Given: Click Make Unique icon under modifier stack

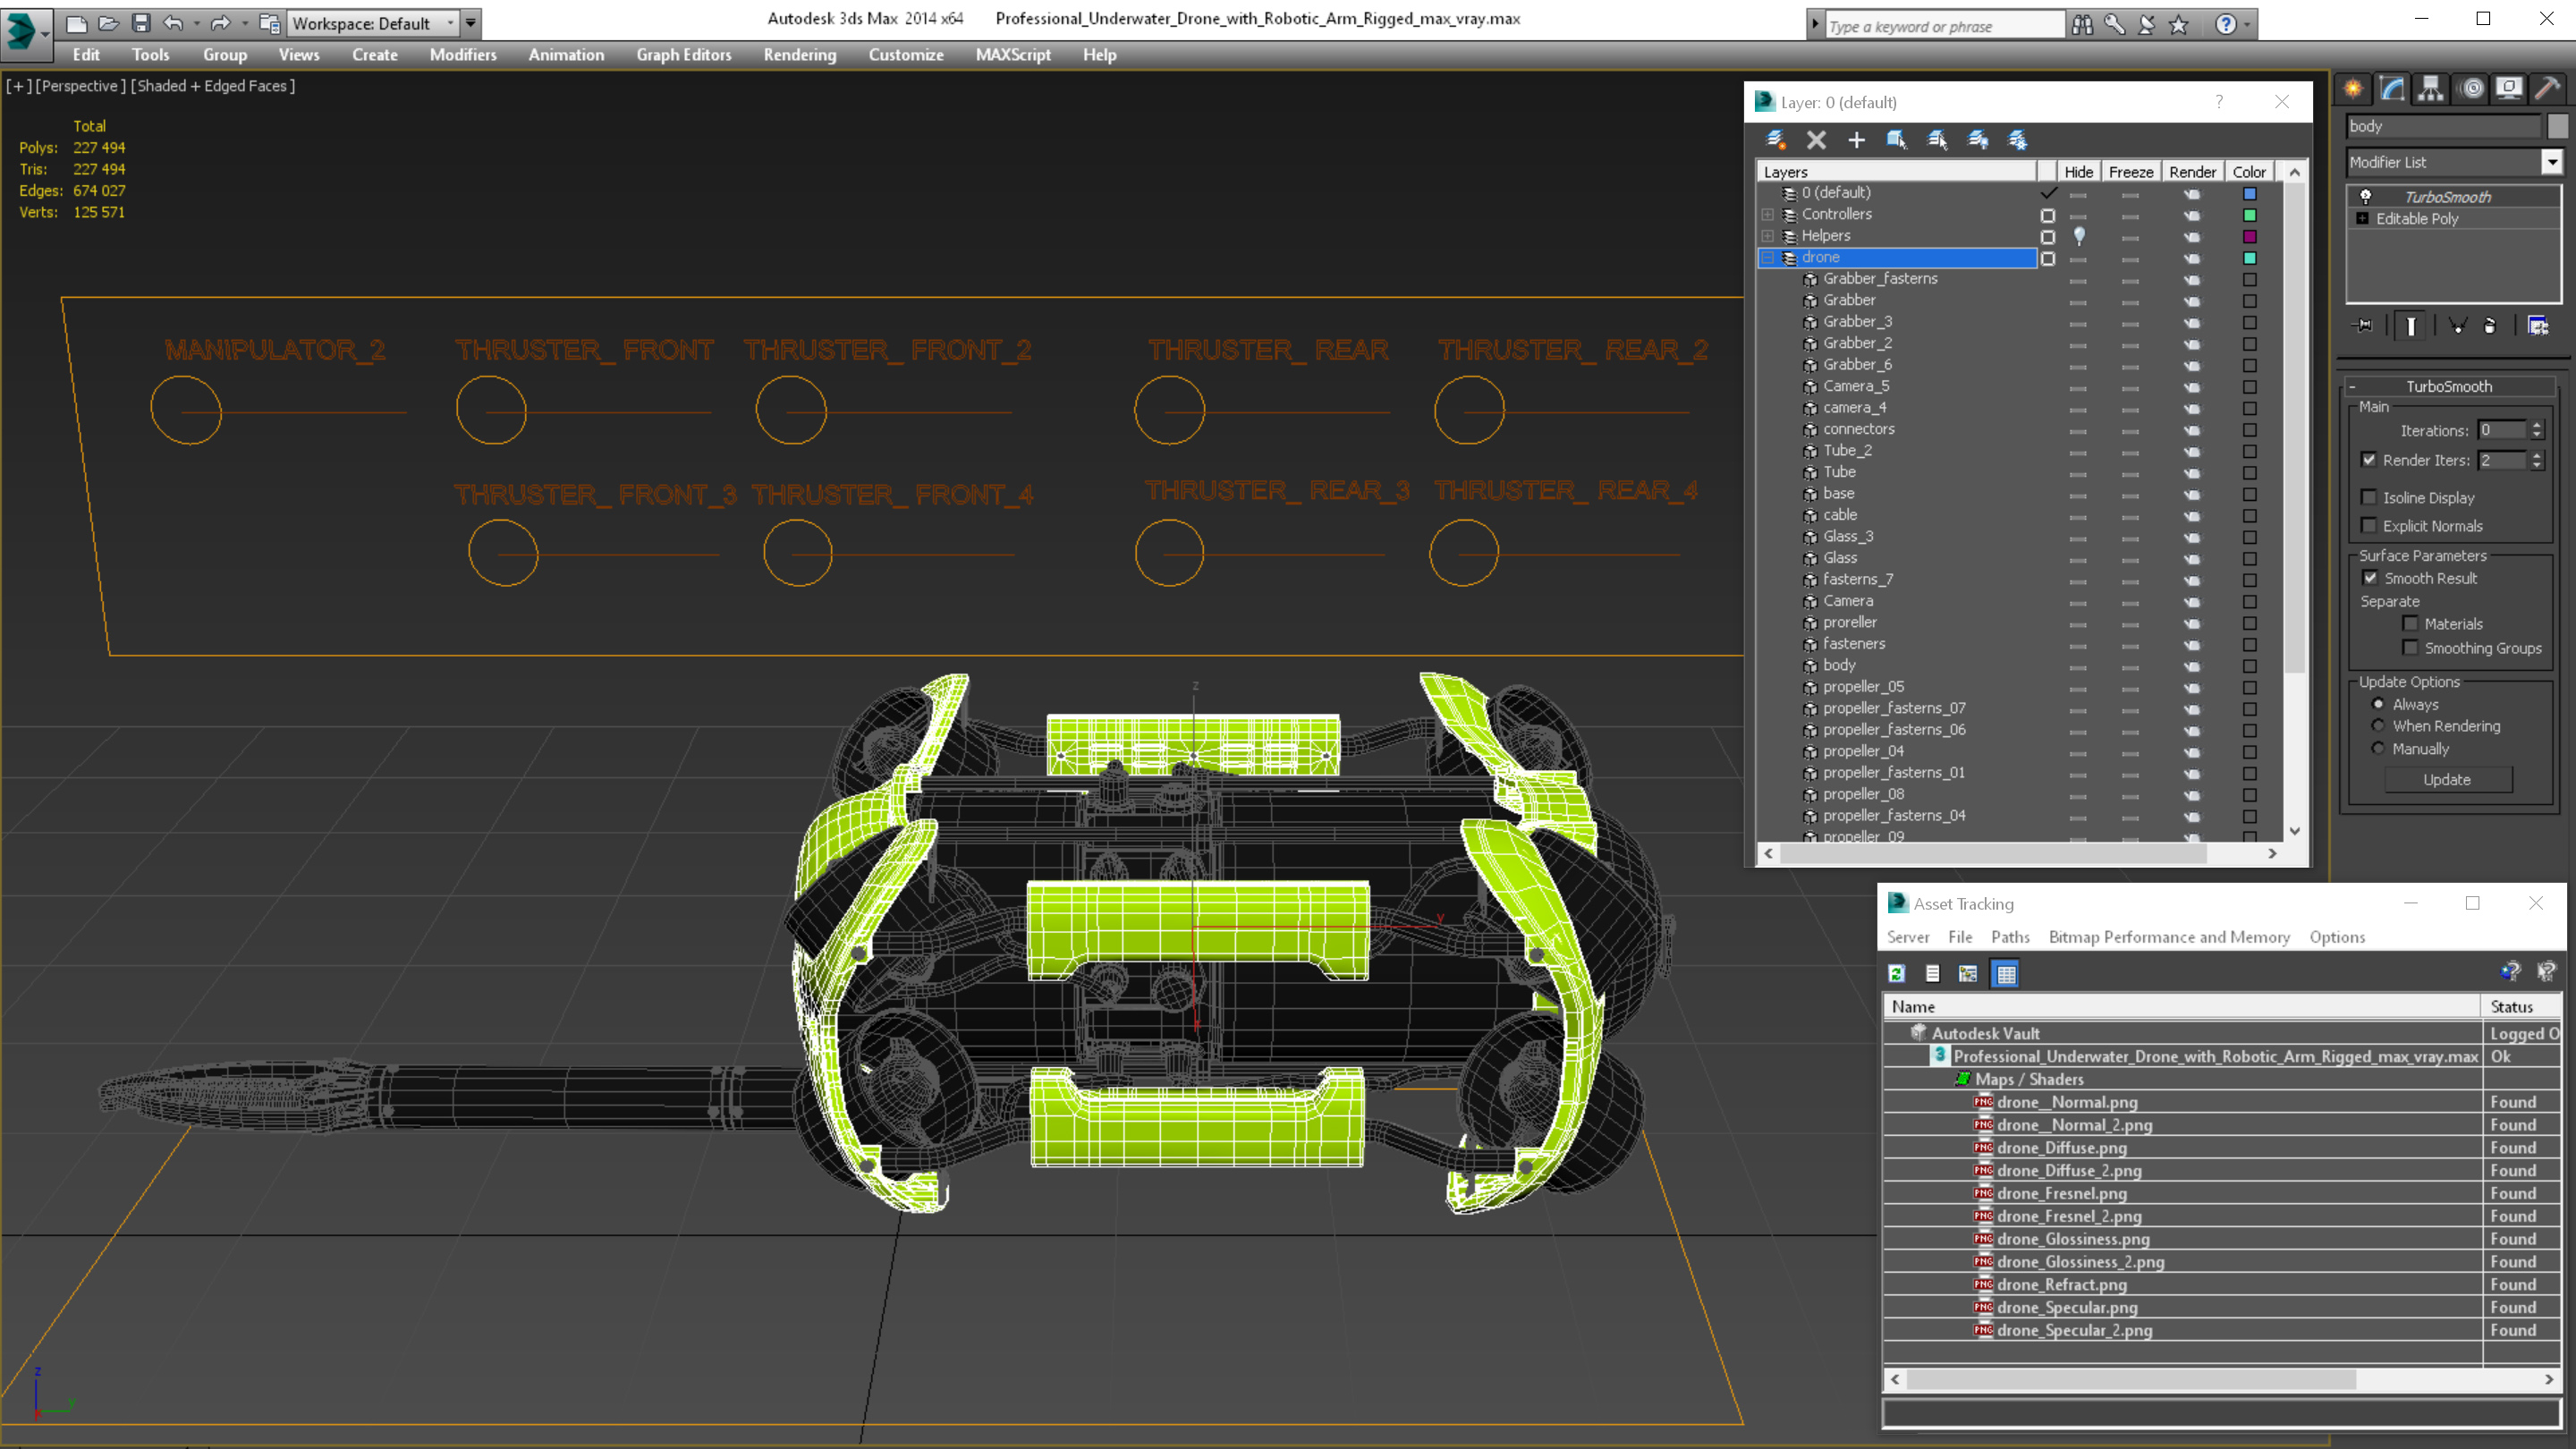Looking at the screenshot, I should pos(2457,326).
